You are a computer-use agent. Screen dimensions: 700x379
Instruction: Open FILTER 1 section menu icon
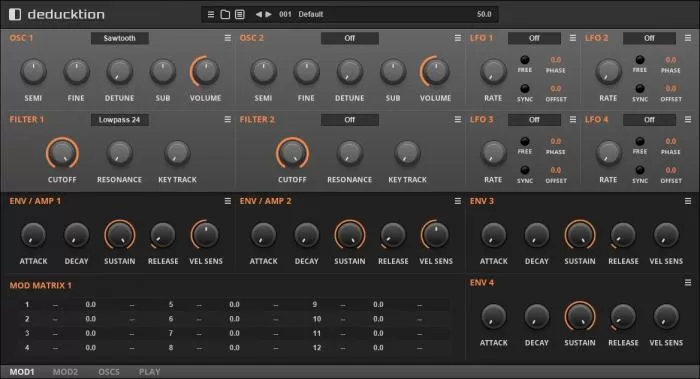228,120
